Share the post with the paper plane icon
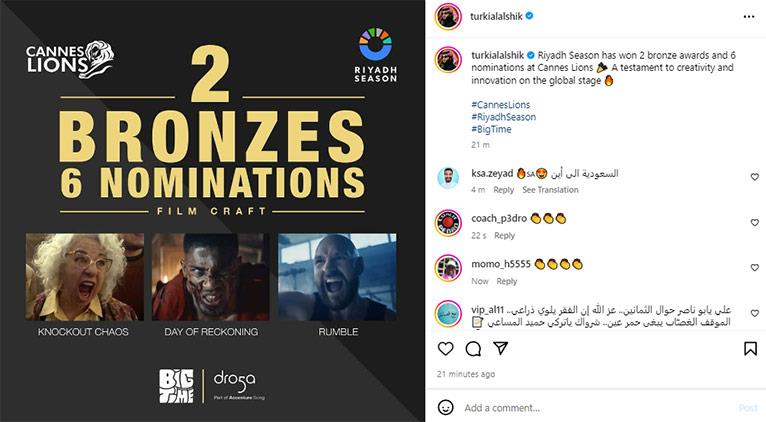Screen dimensions: 766x422 (500, 348)
